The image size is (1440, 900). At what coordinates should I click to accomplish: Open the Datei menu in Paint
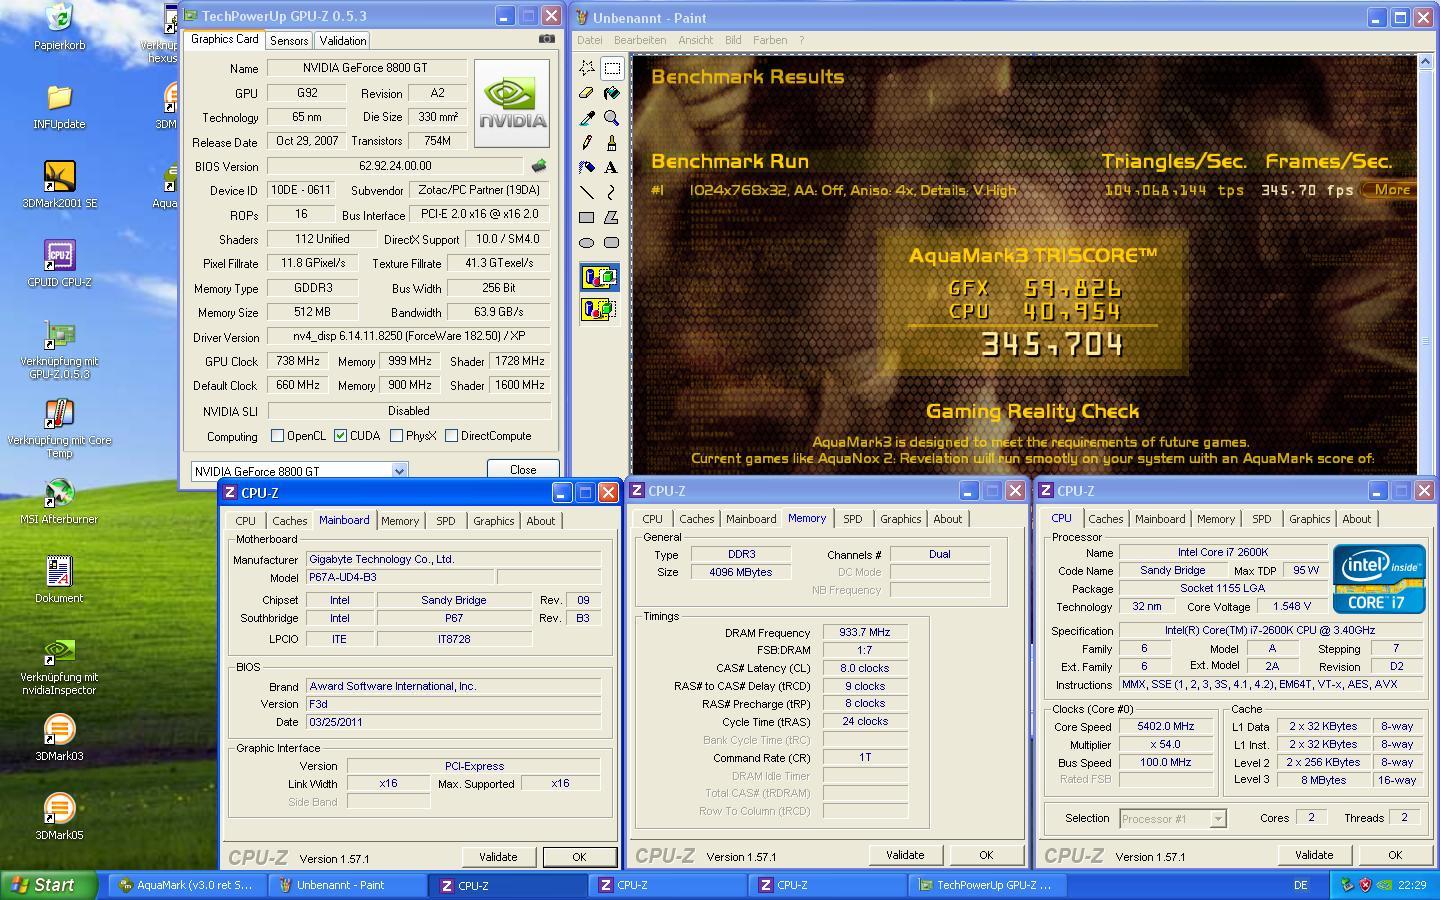coord(590,40)
